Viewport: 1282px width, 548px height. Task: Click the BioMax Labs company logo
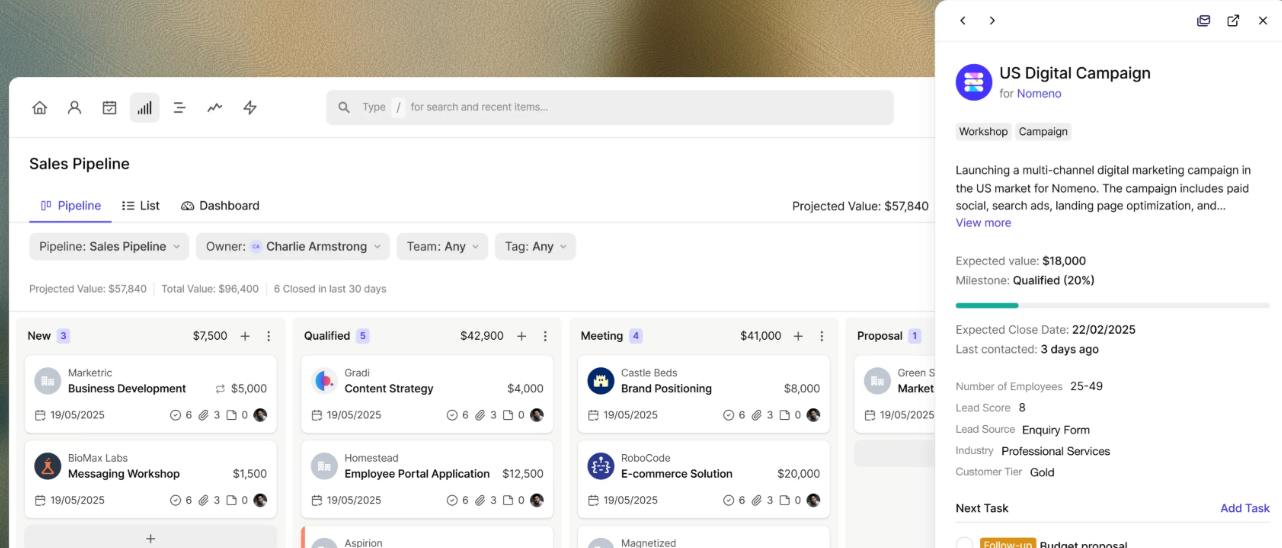click(x=48, y=466)
